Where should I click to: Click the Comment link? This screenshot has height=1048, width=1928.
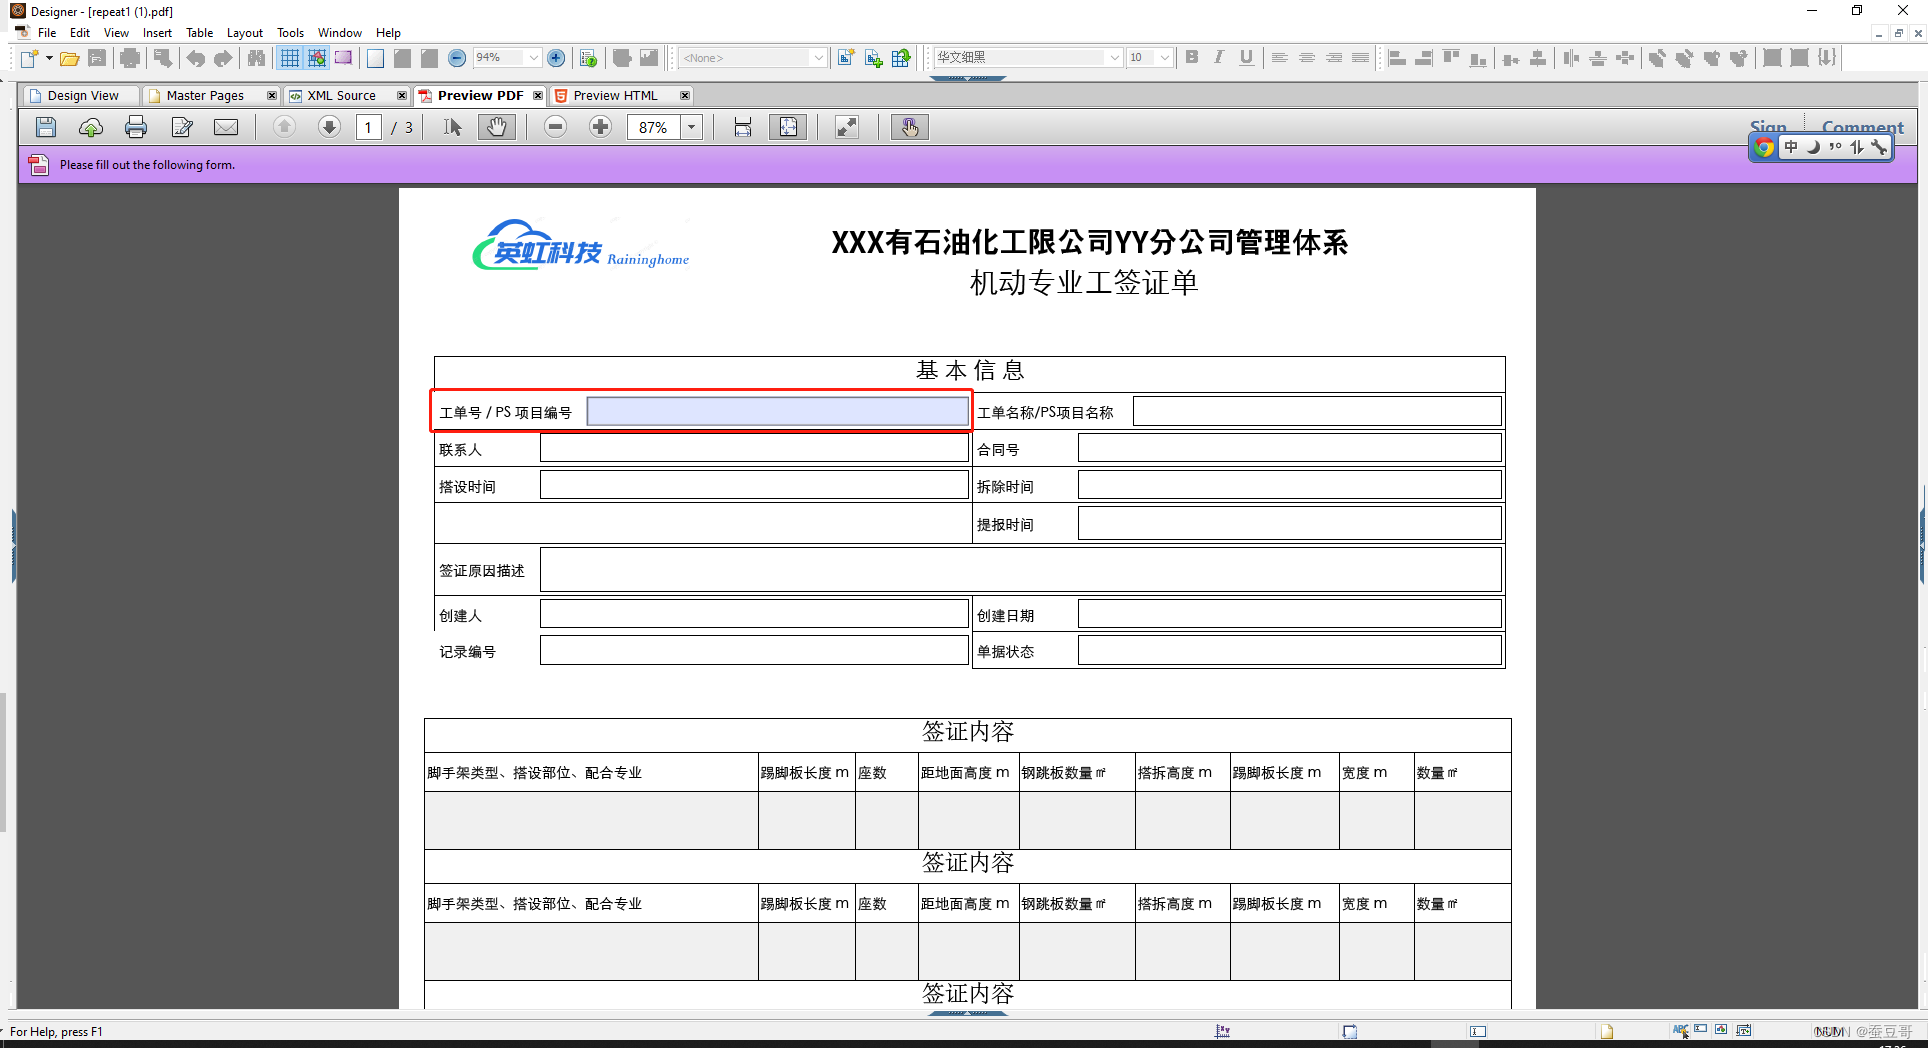click(x=1862, y=127)
